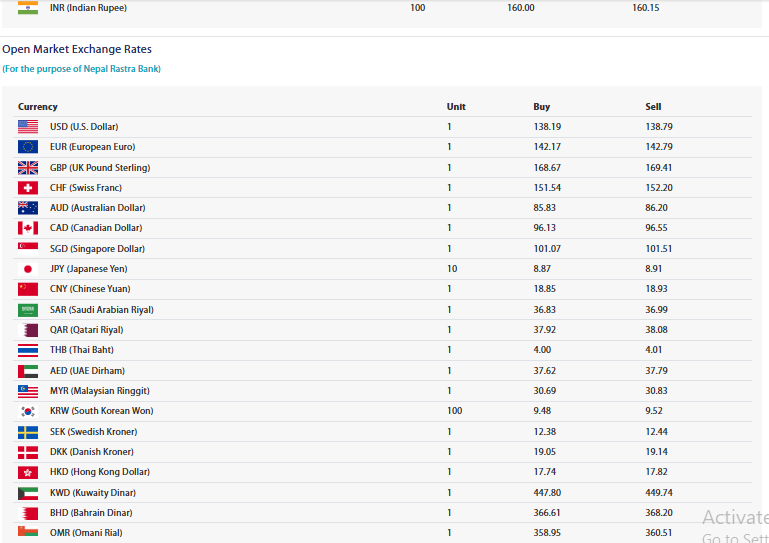Image resolution: width=769 pixels, height=543 pixels.
Task: Click the Sell column header
Action: pyautogui.click(x=653, y=107)
